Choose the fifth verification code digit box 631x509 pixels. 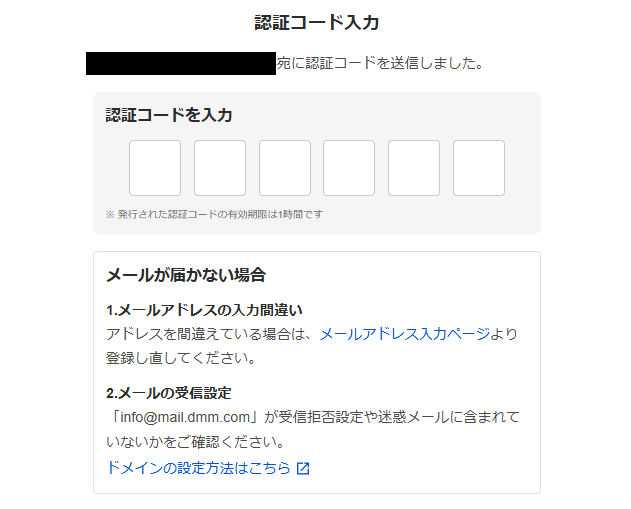click(414, 168)
